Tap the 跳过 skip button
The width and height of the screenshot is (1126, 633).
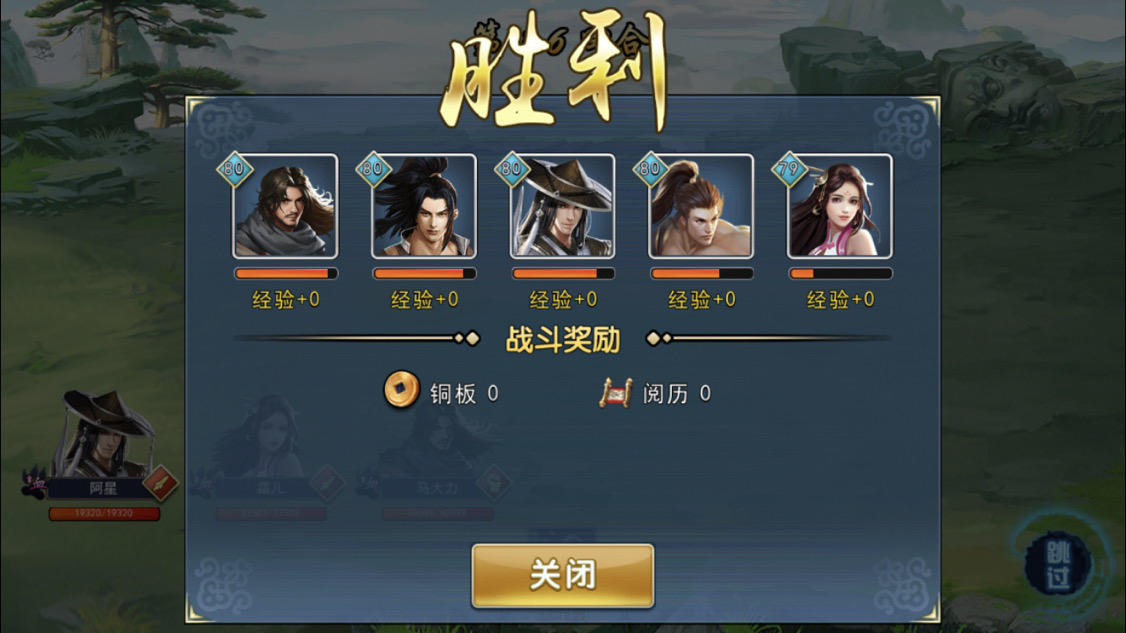(1058, 565)
